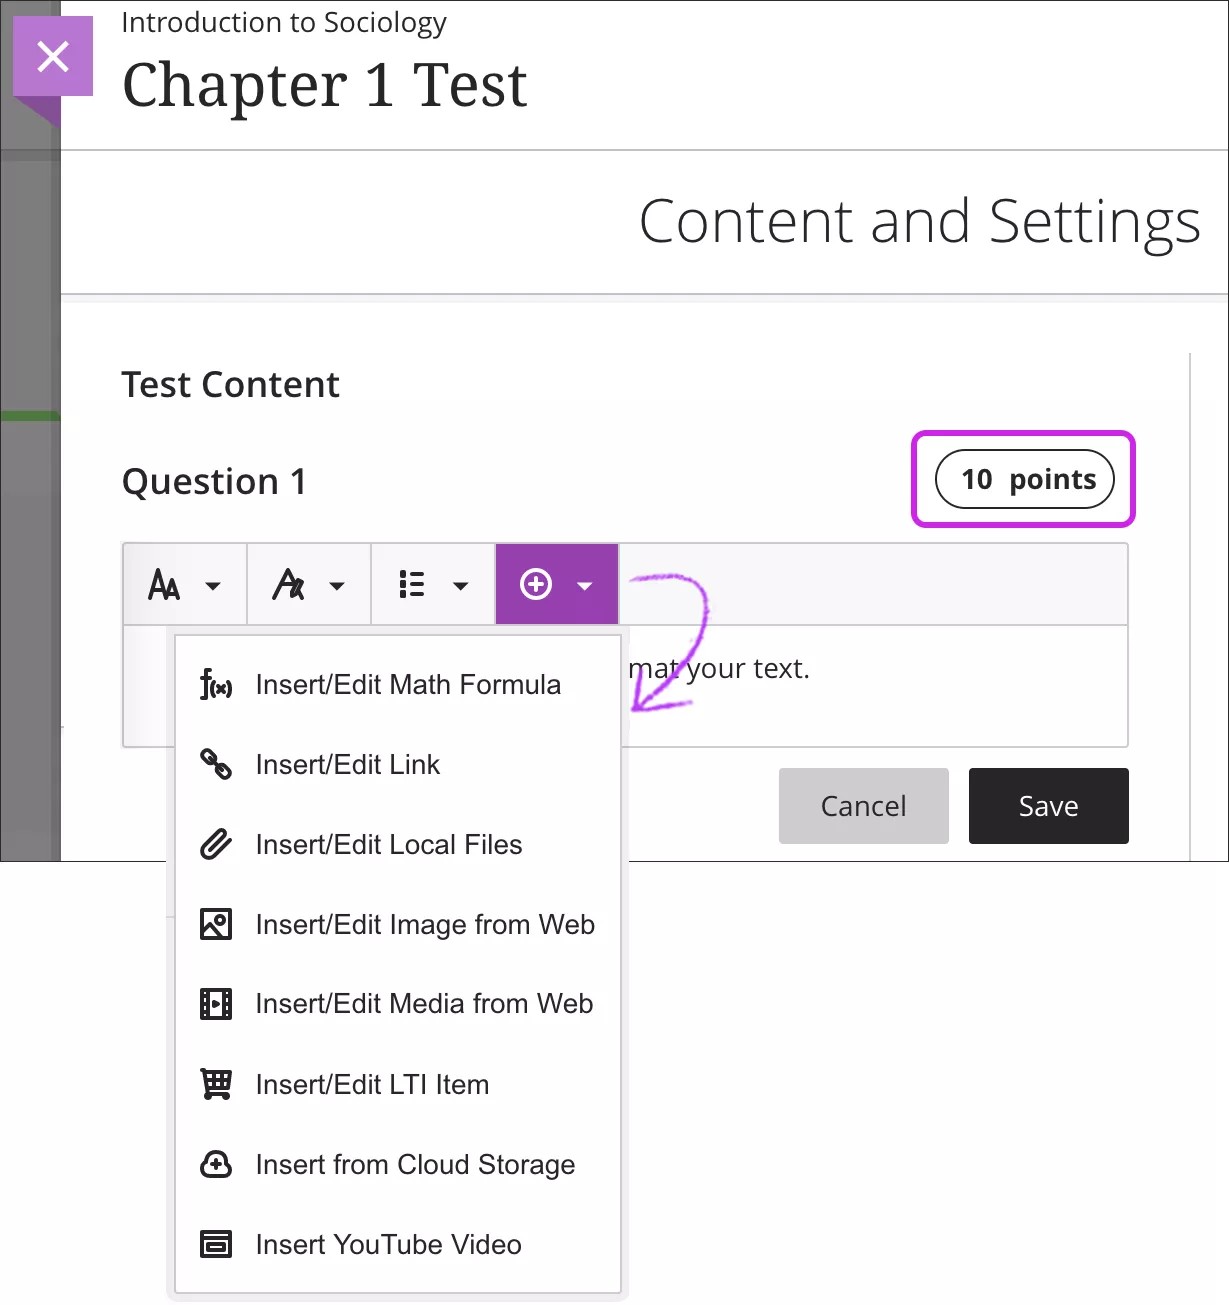
Task: Choose Insert/Edit Link from the menu
Action: [x=347, y=764]
